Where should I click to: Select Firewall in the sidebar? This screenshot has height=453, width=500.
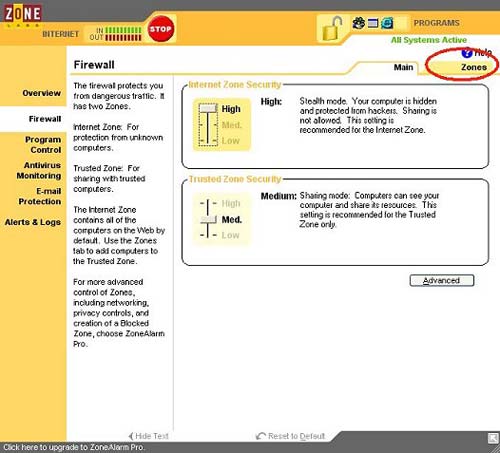(45, 119)
